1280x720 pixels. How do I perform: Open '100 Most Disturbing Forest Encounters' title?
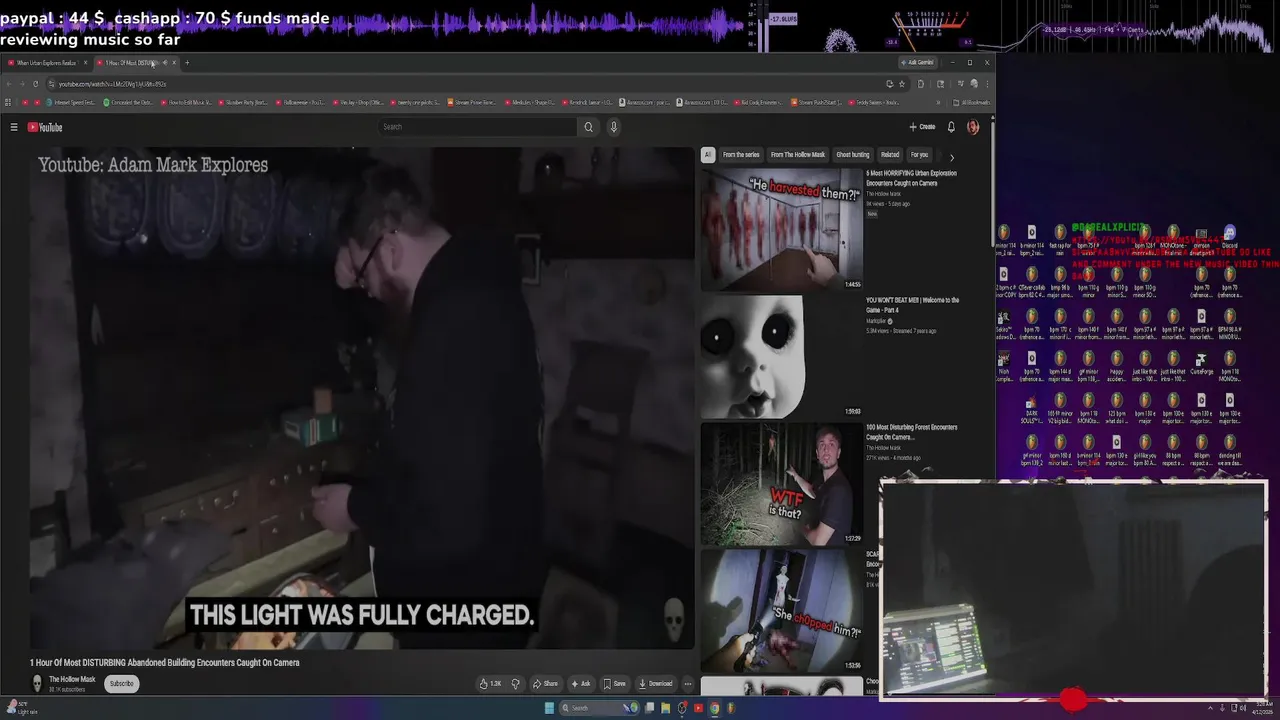(x=911, y=432)
